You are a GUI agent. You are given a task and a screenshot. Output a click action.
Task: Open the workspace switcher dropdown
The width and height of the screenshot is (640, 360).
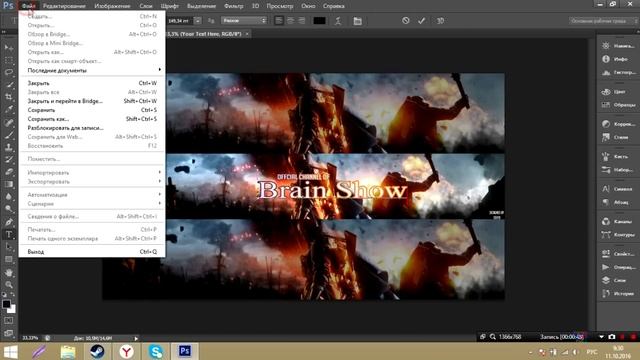[x=604, y=21]
